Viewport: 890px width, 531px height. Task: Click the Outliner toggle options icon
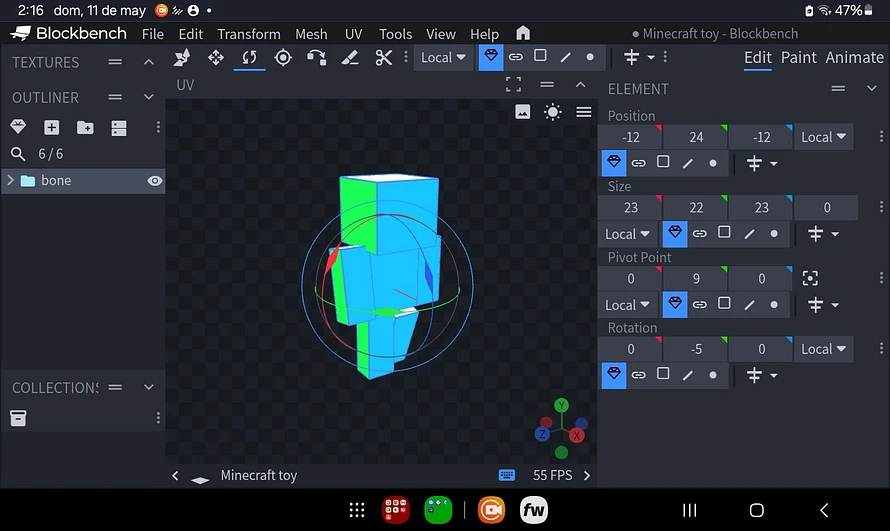pyautogui.click(x=119, y=128)
